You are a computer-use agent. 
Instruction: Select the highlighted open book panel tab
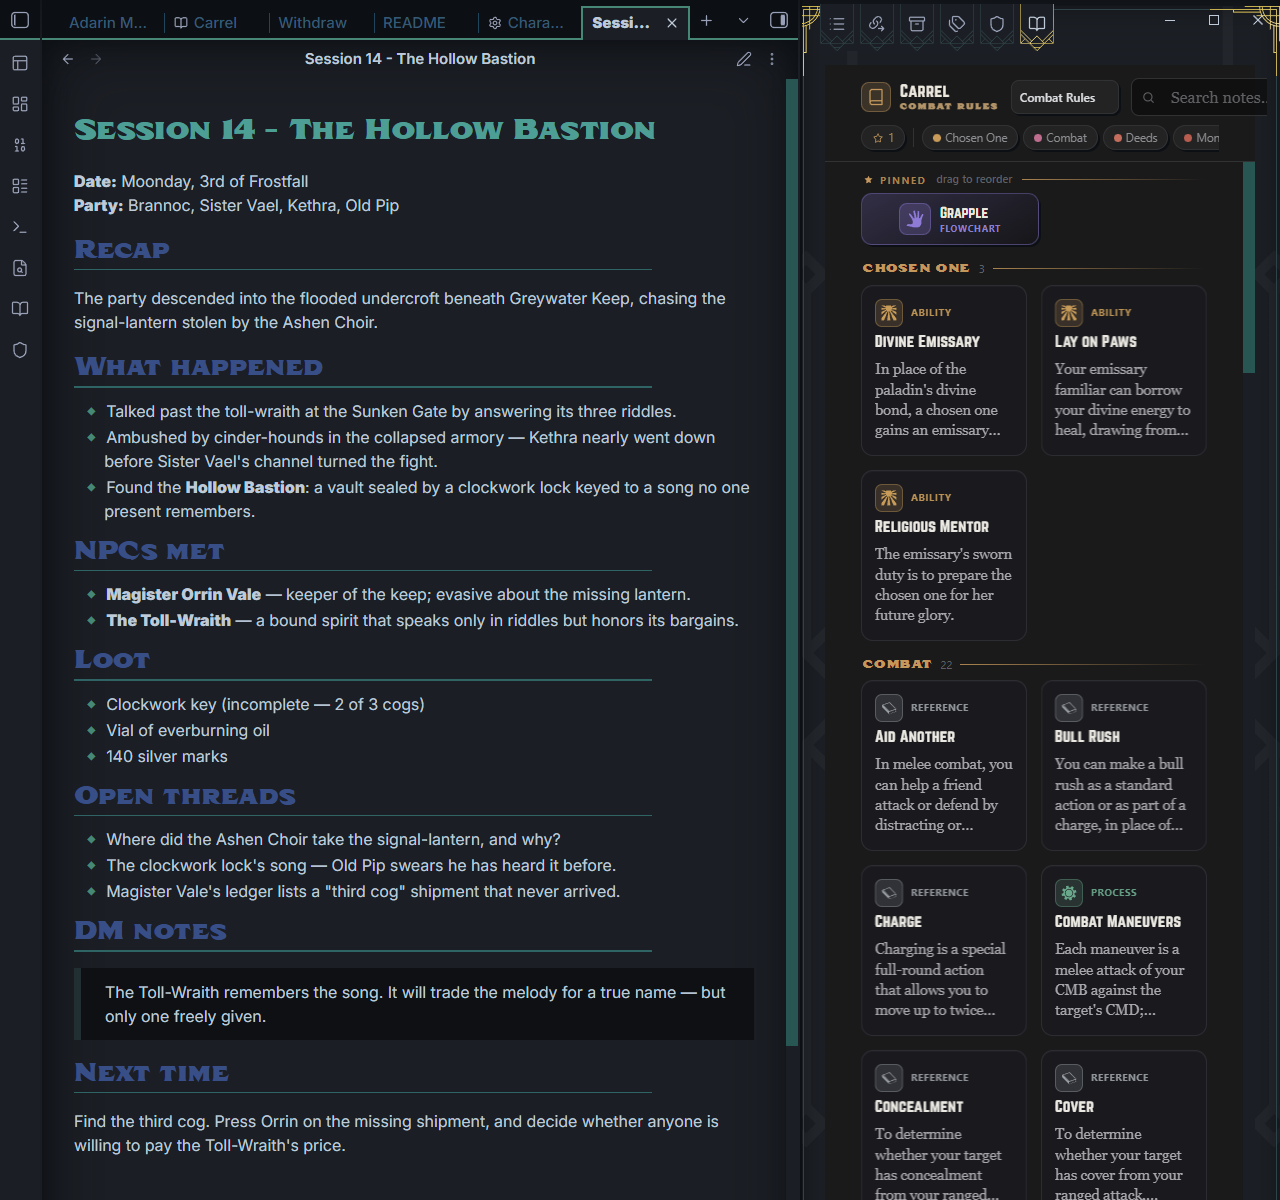click(x=1037, y=24)
